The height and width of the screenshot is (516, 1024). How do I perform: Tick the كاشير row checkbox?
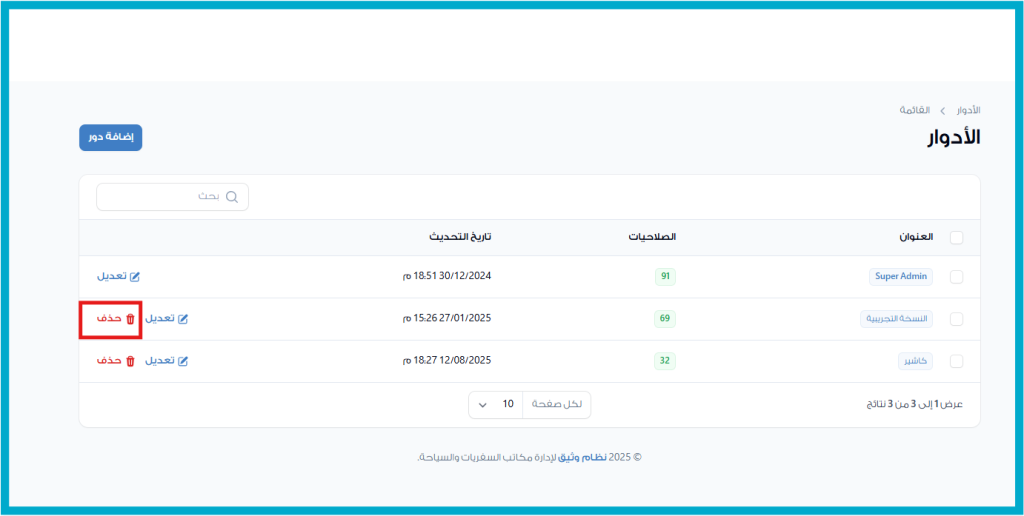point(956,361)
